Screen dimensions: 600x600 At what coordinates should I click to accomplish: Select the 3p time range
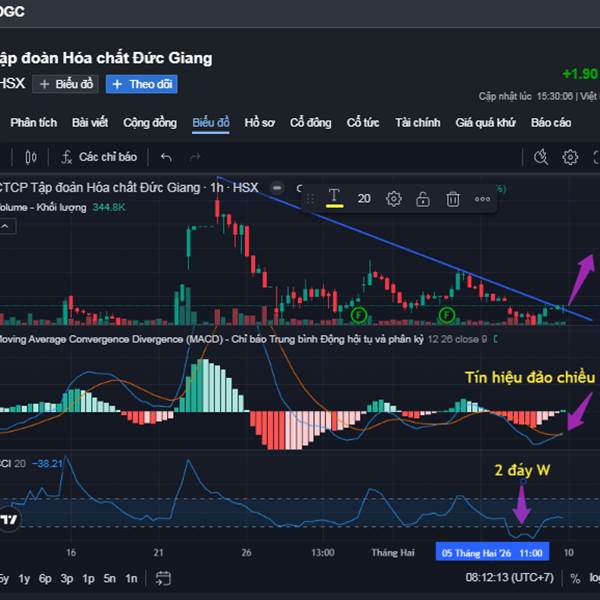(67, 578)
